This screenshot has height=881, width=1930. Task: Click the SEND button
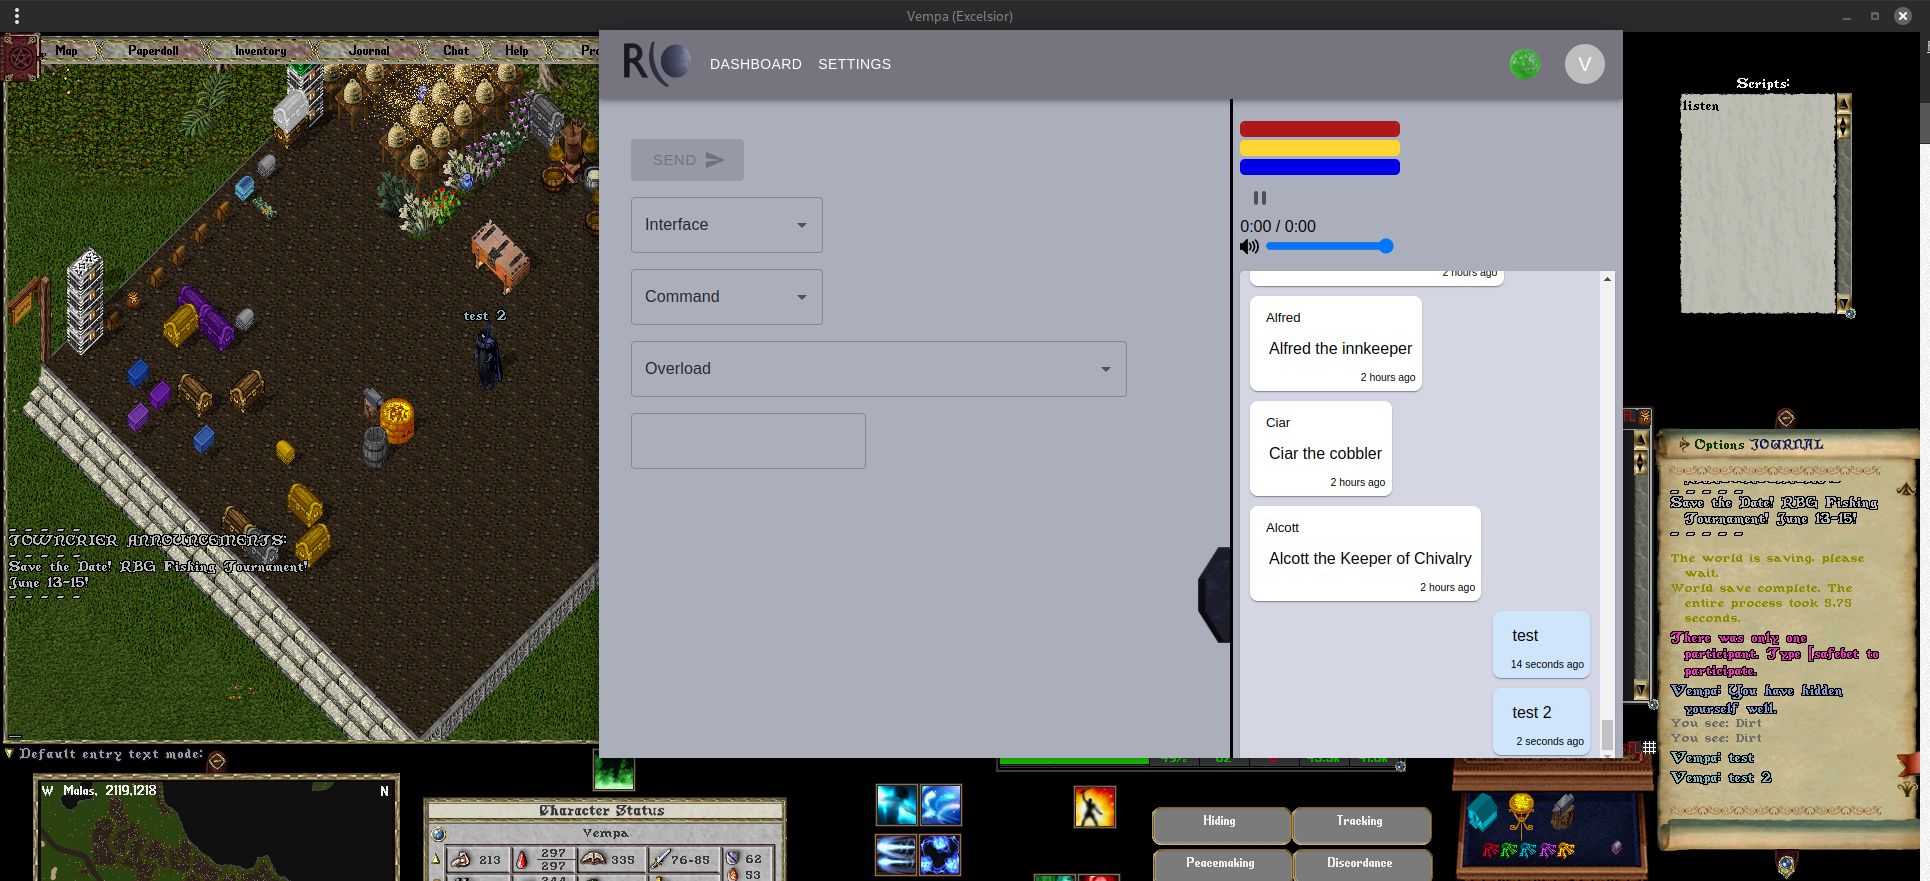(x=687, y=160)
